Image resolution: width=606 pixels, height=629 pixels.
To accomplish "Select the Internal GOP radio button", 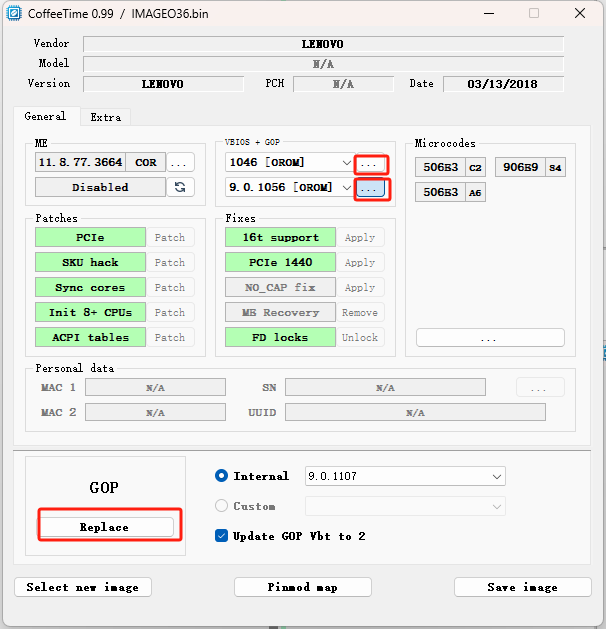I will point(222,476).
